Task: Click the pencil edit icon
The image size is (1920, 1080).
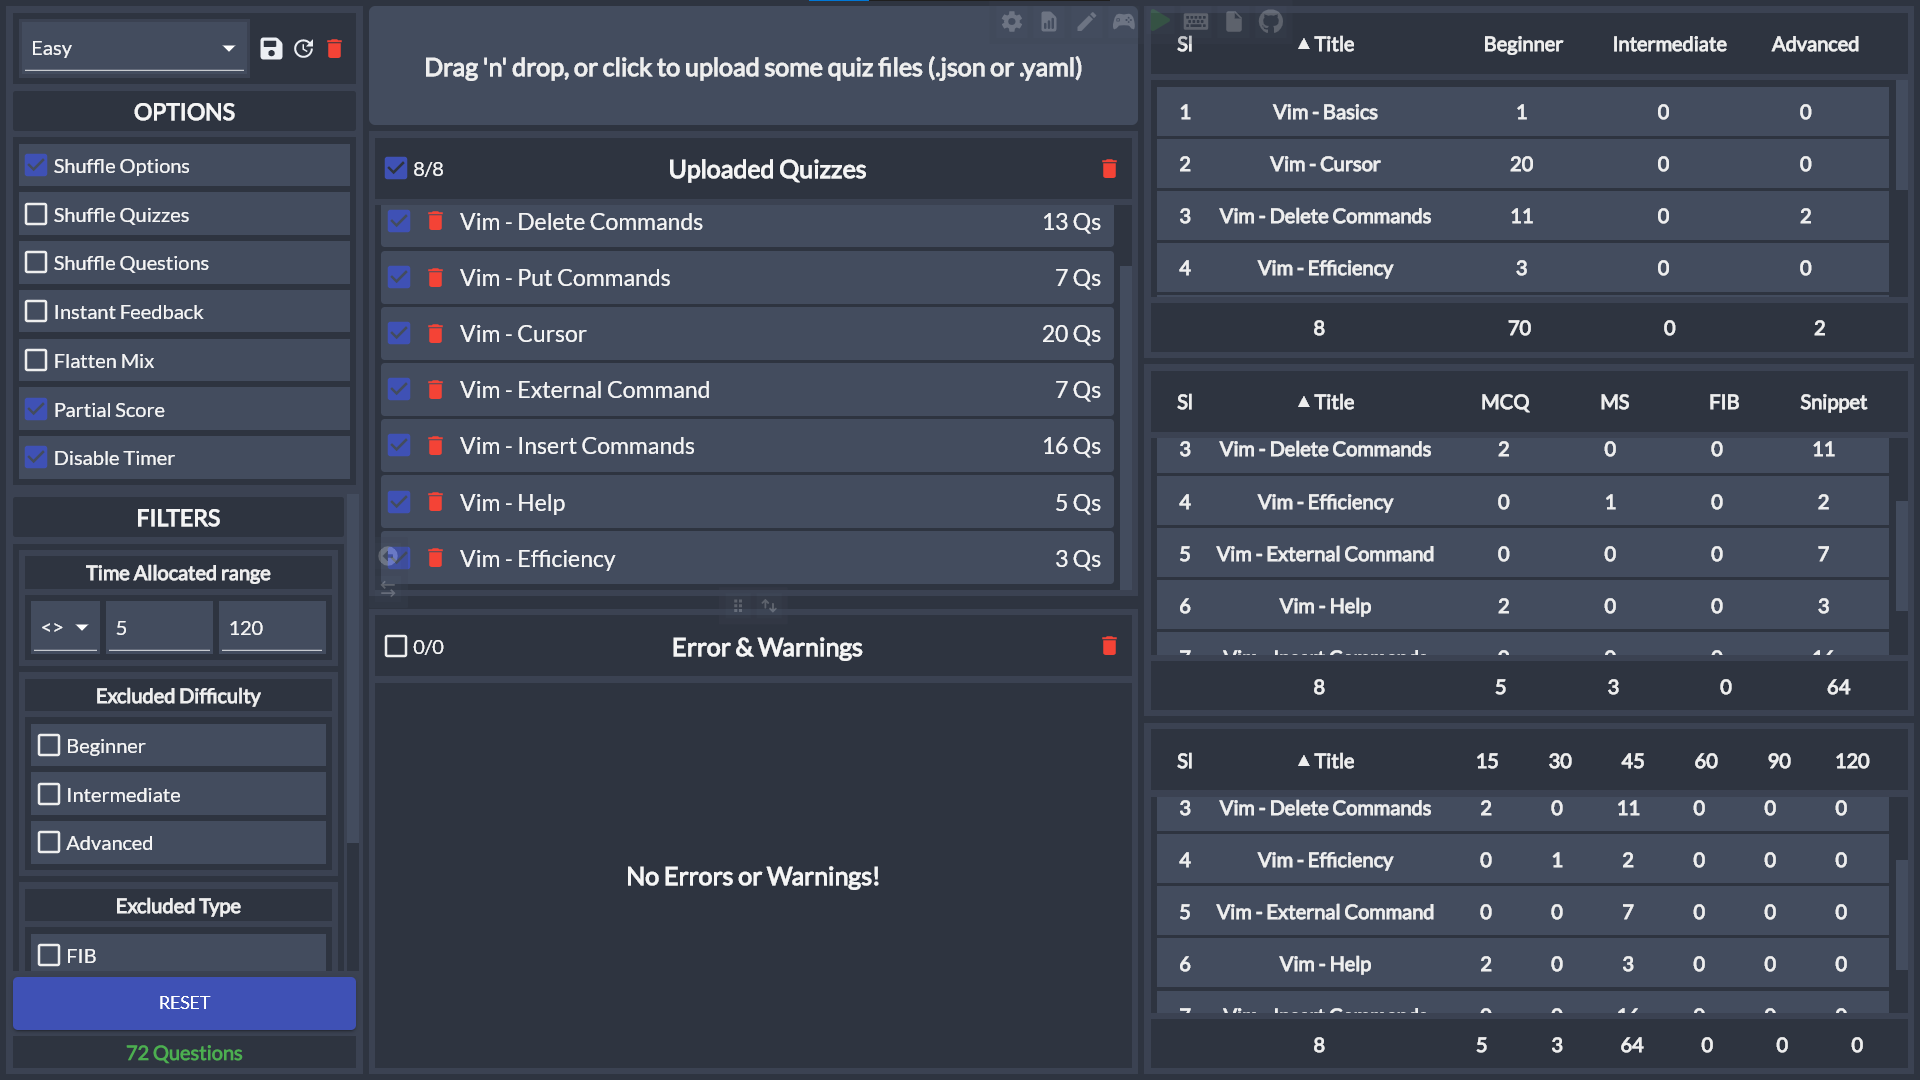Action: click(1086, 22)
